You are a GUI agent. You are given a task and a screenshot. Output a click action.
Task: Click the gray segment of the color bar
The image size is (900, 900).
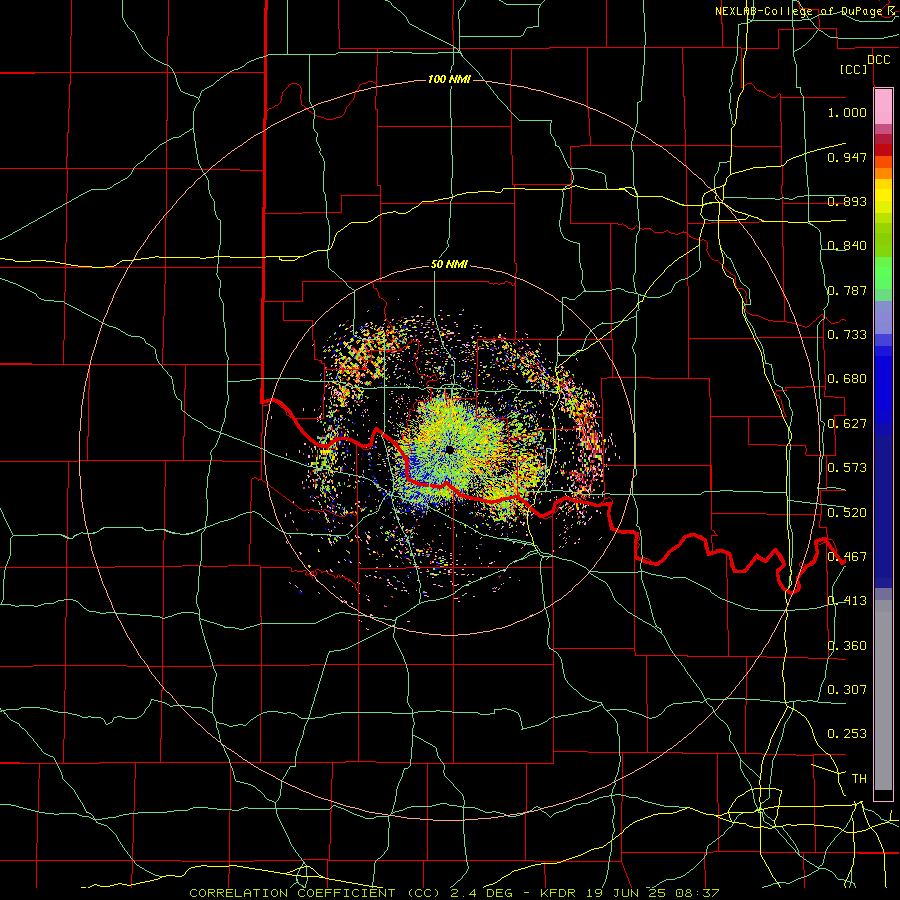tap(883, 695)
